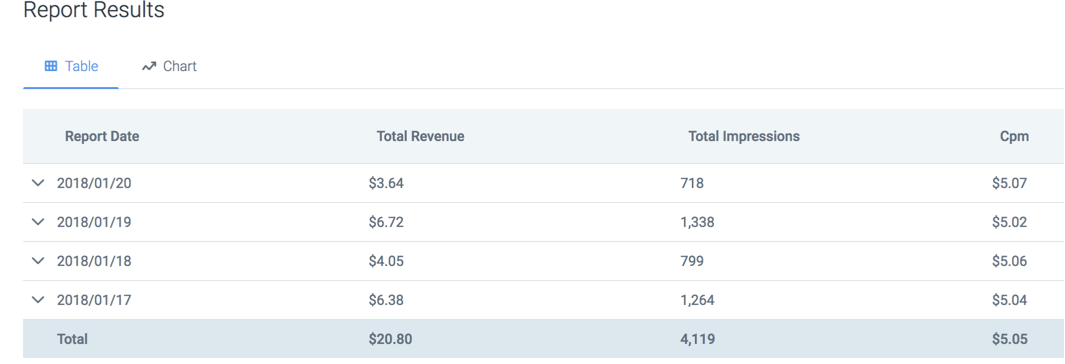
Task: Click the Table grid icon
Action: pyautogui.click(x=50, y=67)
